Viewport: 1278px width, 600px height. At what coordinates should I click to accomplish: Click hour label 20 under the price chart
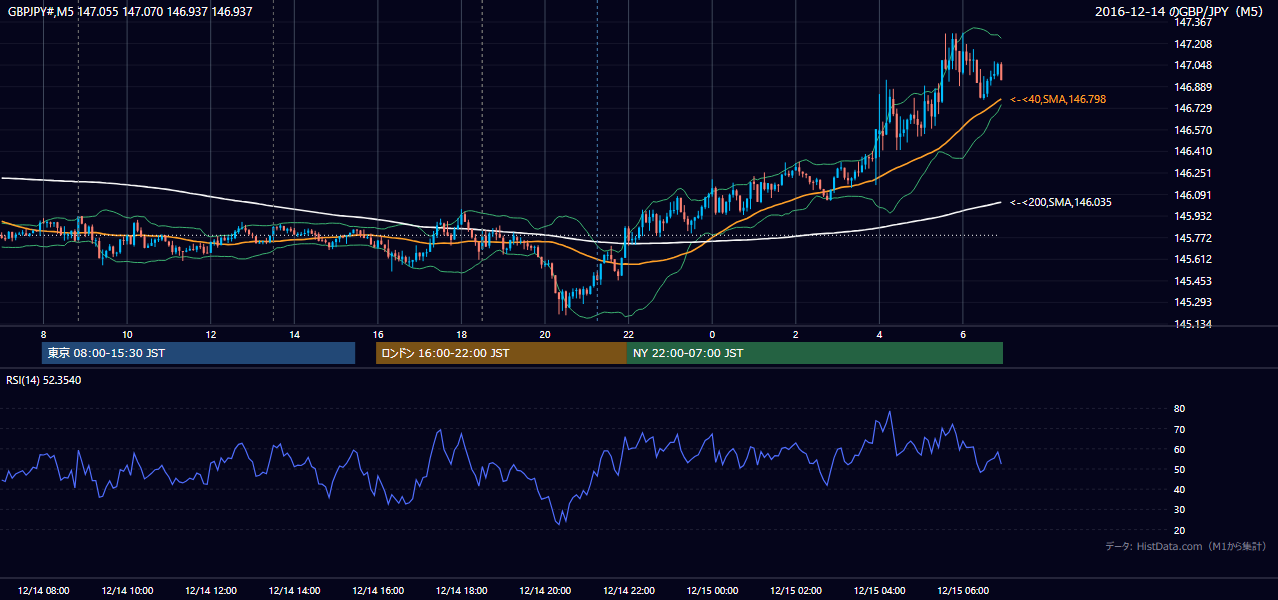(x=545, y=334)
